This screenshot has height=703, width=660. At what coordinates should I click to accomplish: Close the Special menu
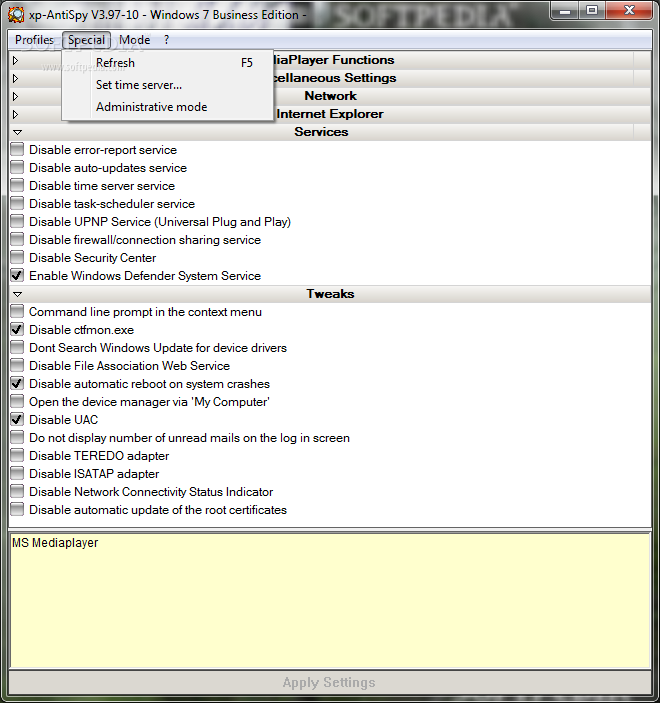[x=86, y=40]
